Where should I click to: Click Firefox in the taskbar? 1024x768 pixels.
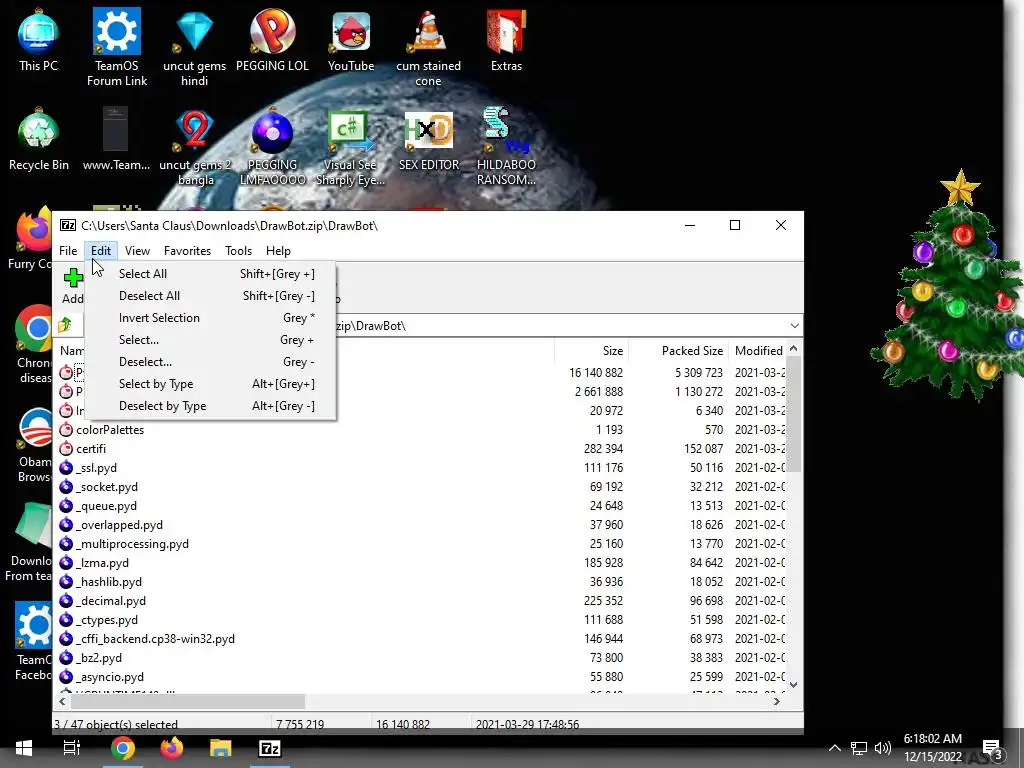point(172,748)
